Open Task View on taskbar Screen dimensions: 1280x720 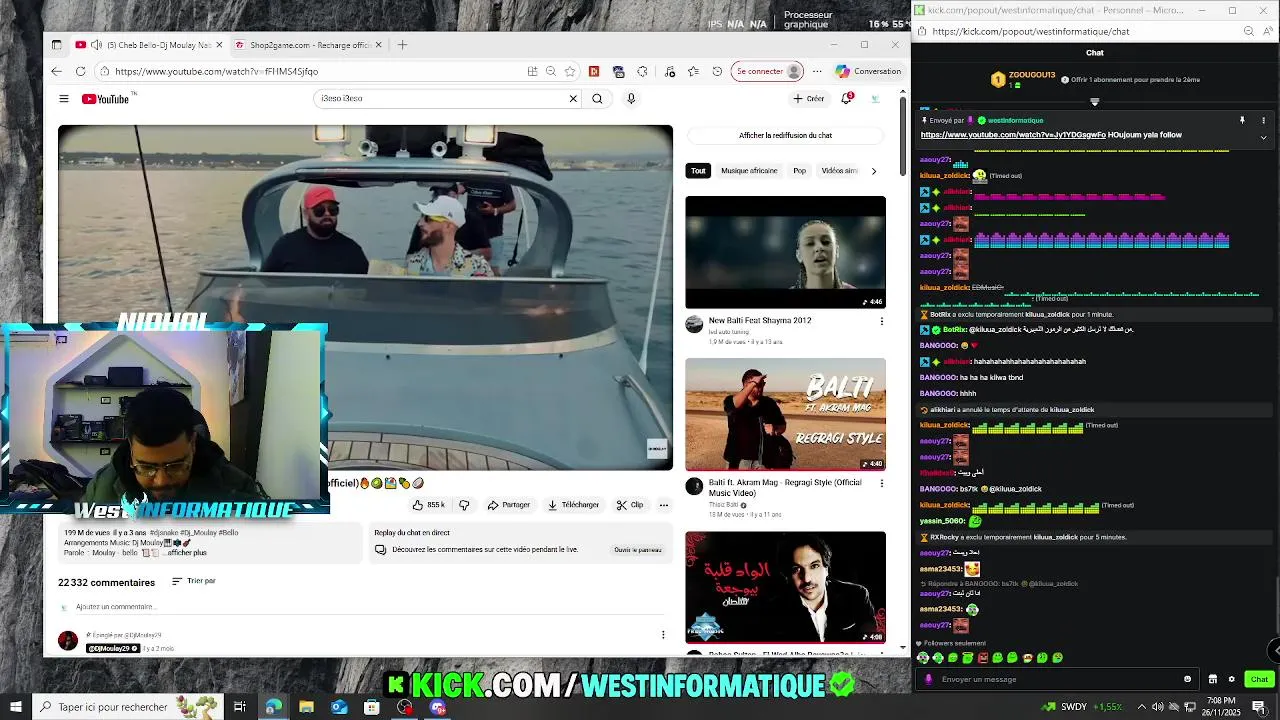coord(240,707)
